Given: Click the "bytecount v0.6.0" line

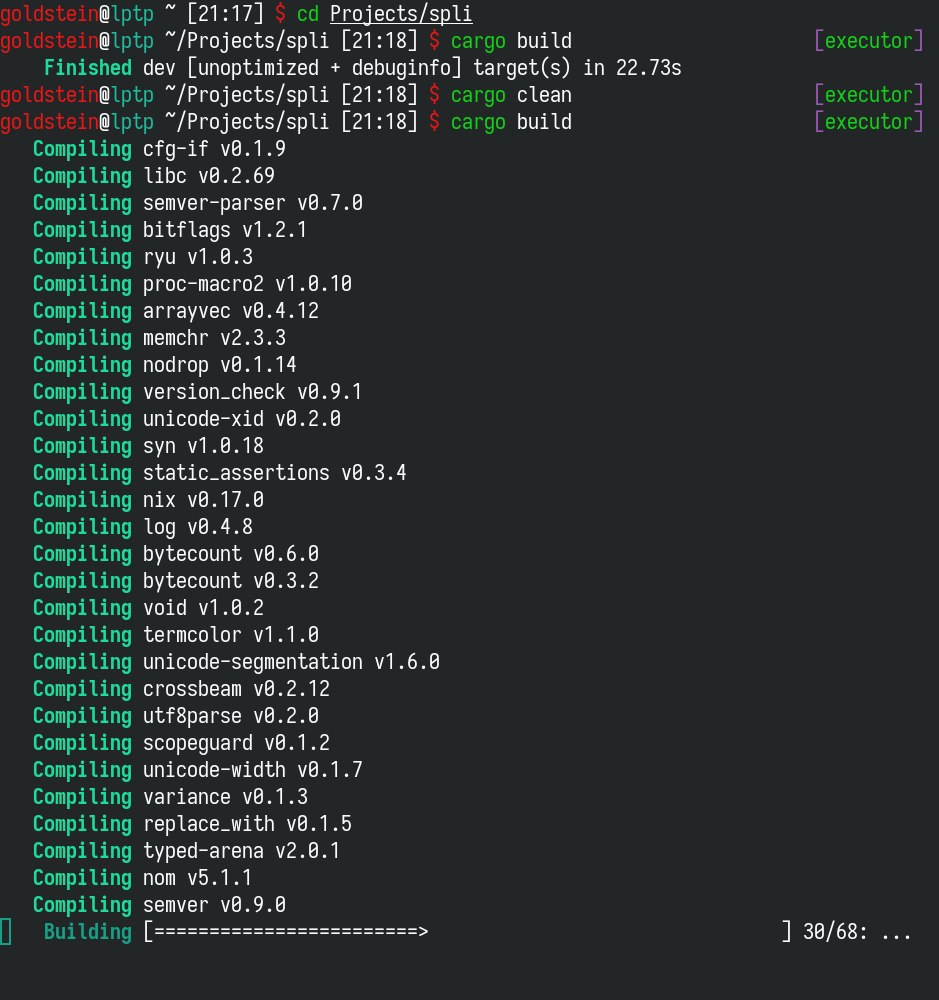Looking at the screenshot, I should (230, 554).
